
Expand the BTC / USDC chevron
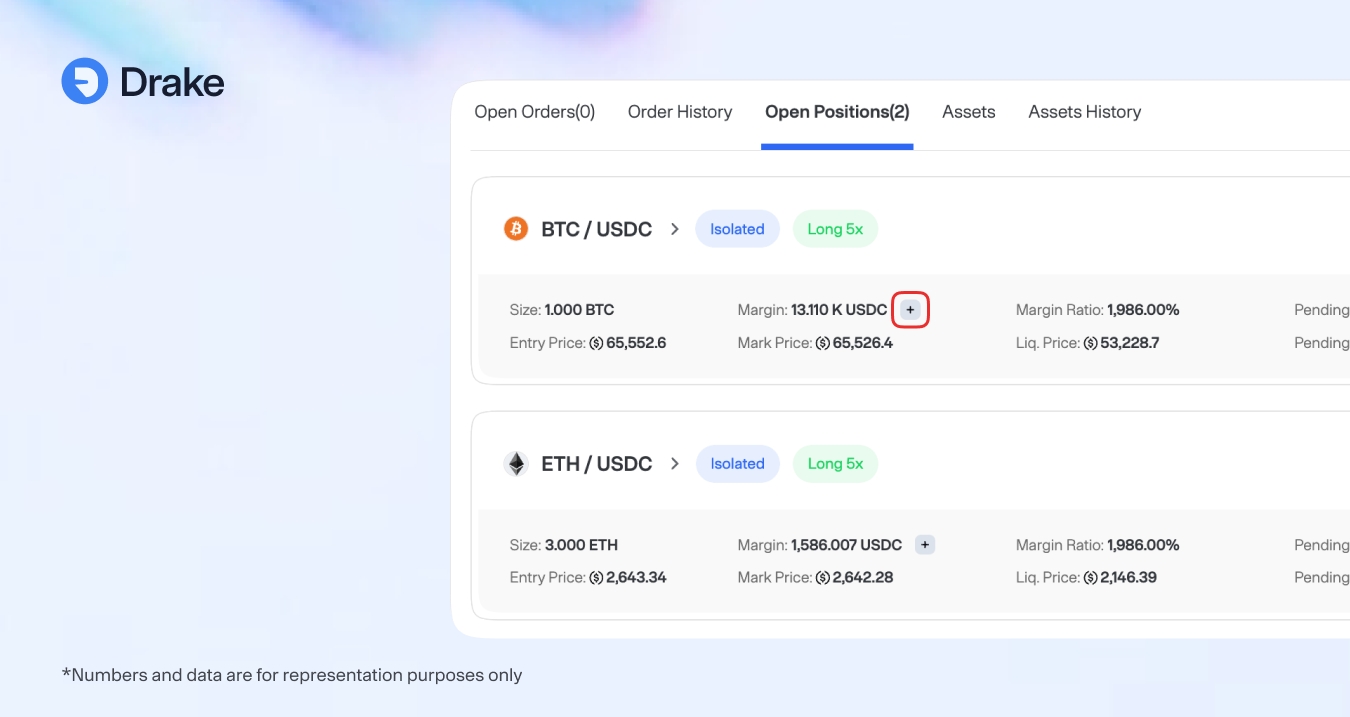tap(675, 229)
